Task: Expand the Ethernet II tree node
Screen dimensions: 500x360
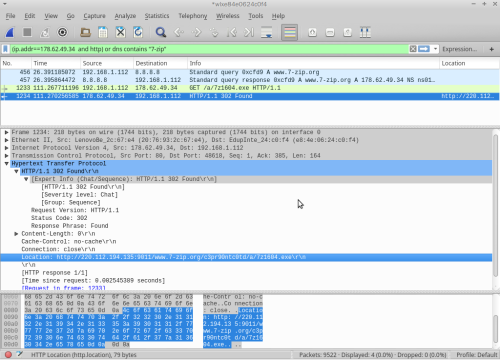Action: pos(6,140)
